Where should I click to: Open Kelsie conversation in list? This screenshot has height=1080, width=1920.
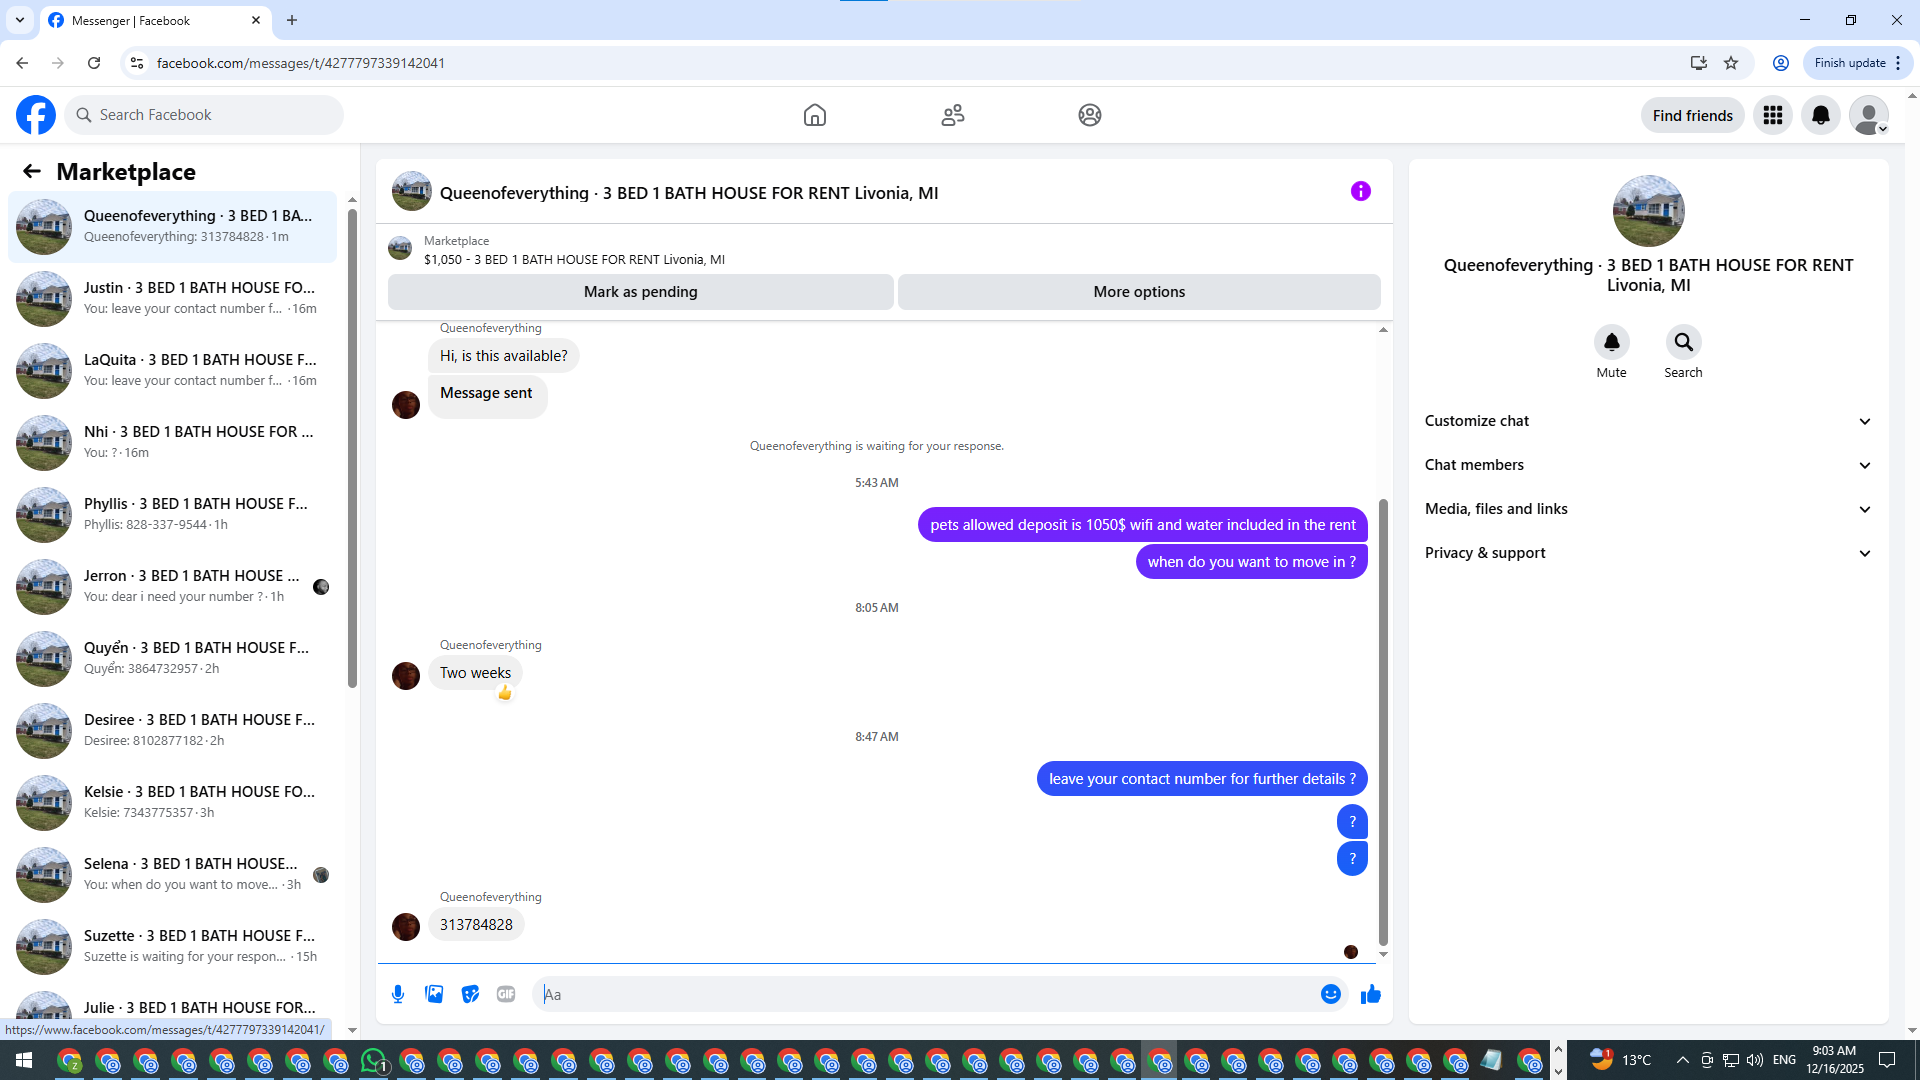pyautogui.click(x=172, y=802)
